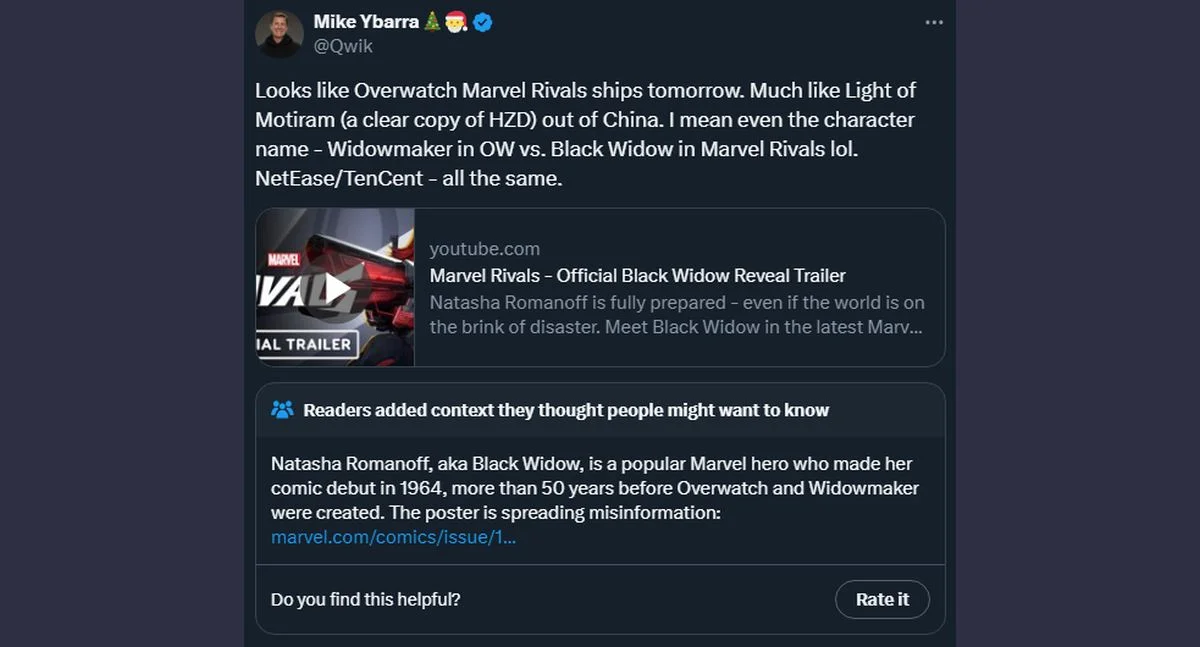Click the youtube.com domain label

click(x=484, y=249)
